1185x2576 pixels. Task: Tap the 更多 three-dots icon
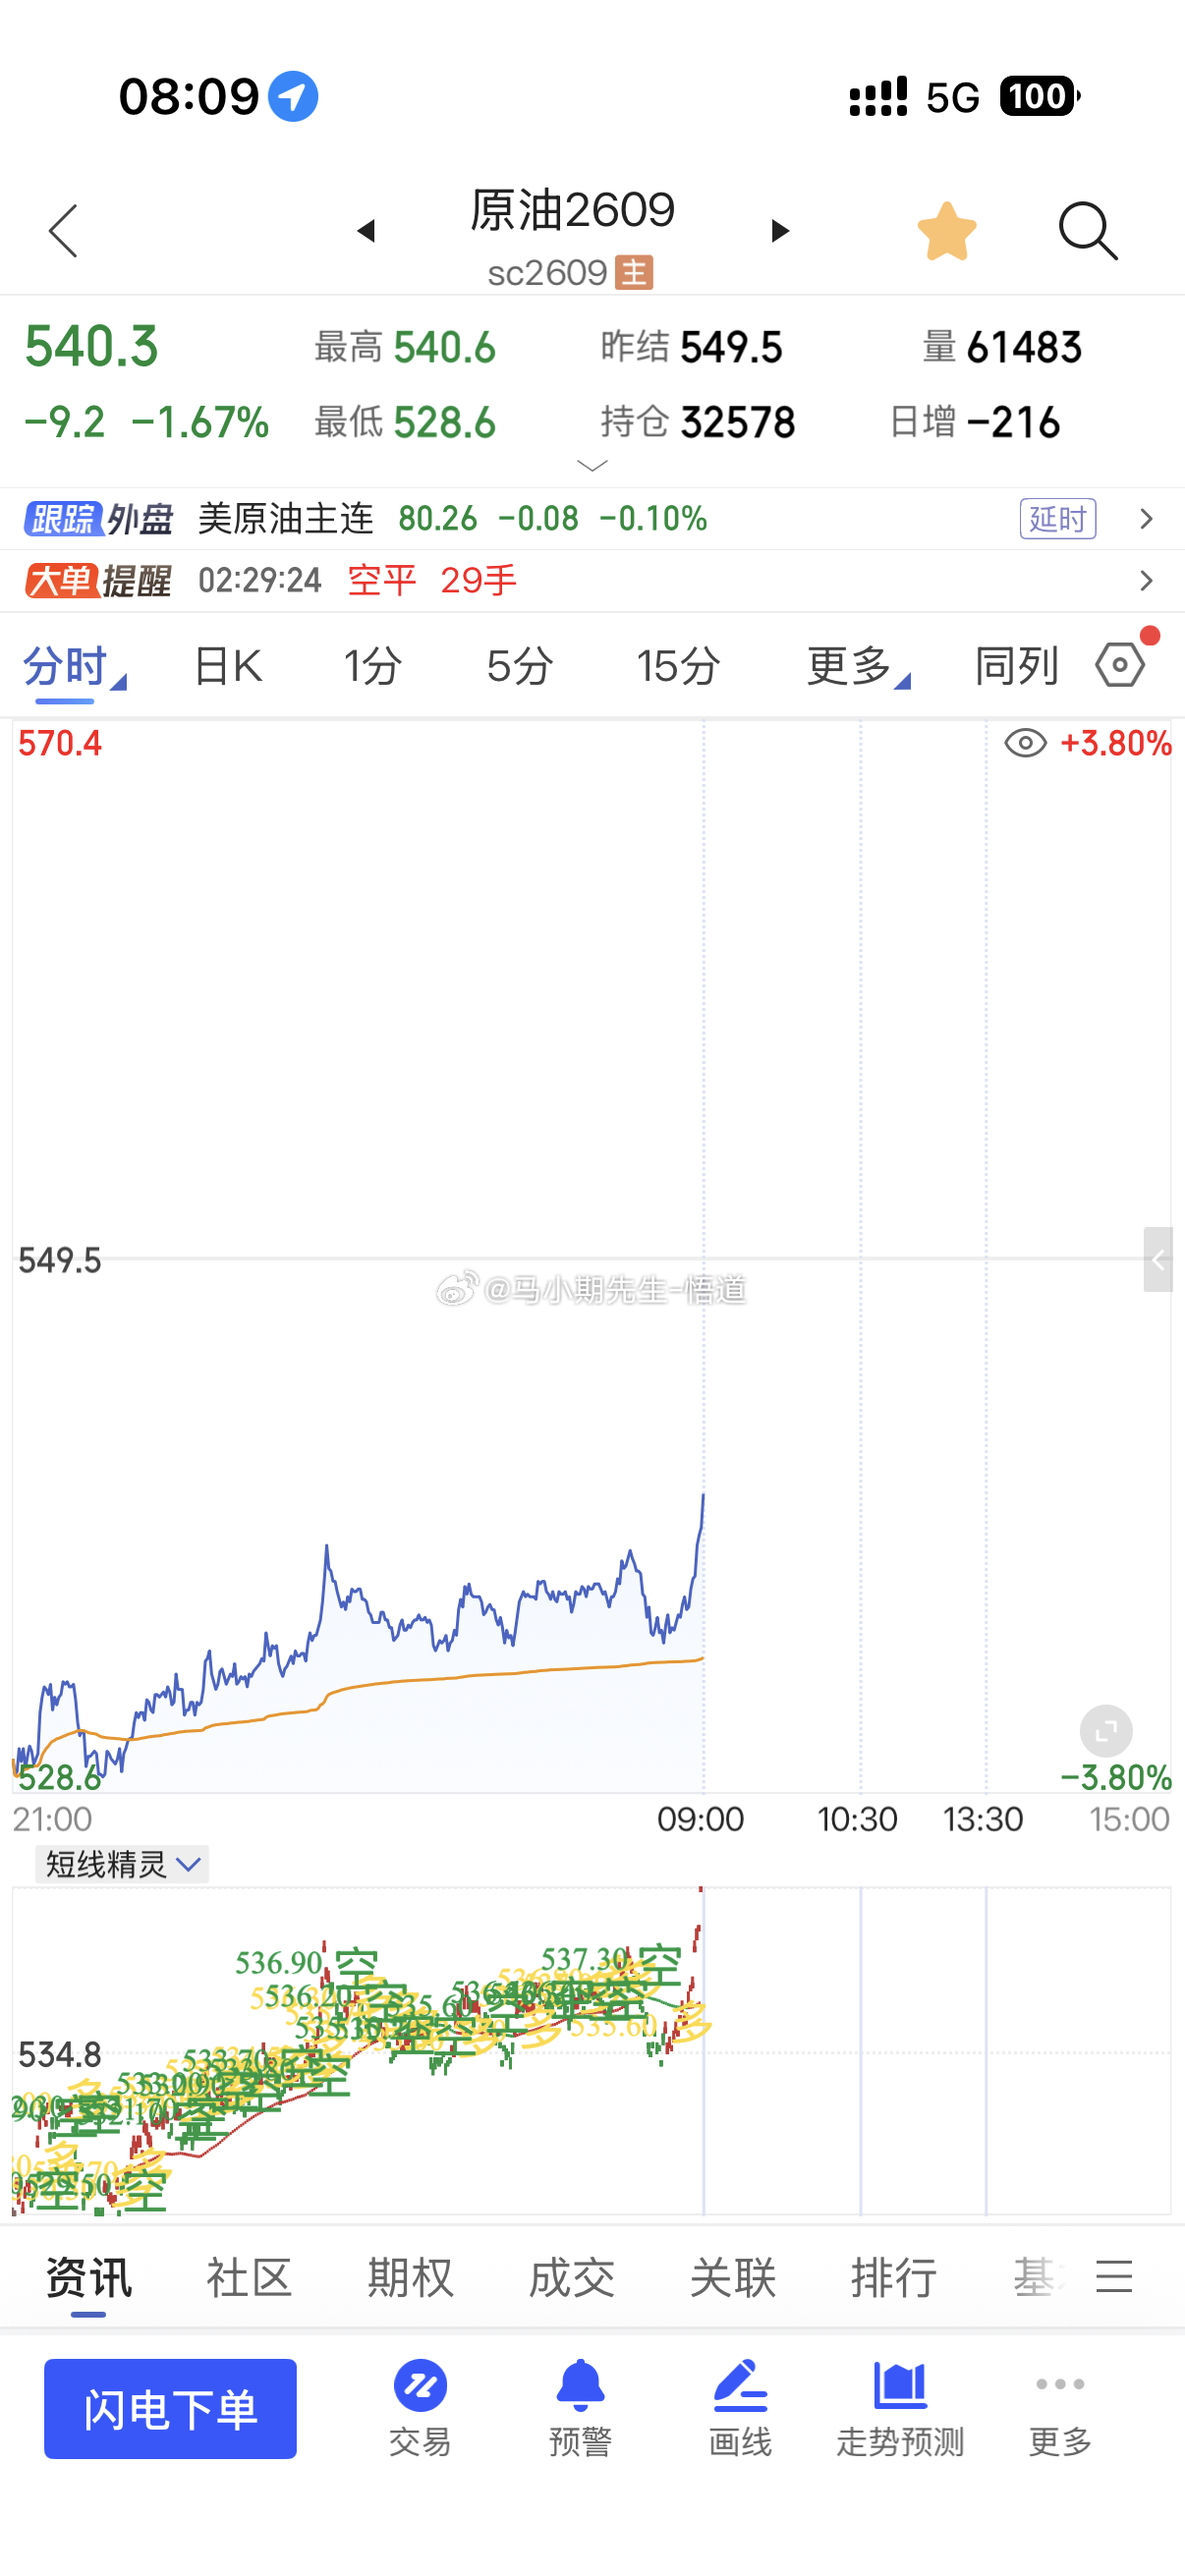click(1060, 2408)
